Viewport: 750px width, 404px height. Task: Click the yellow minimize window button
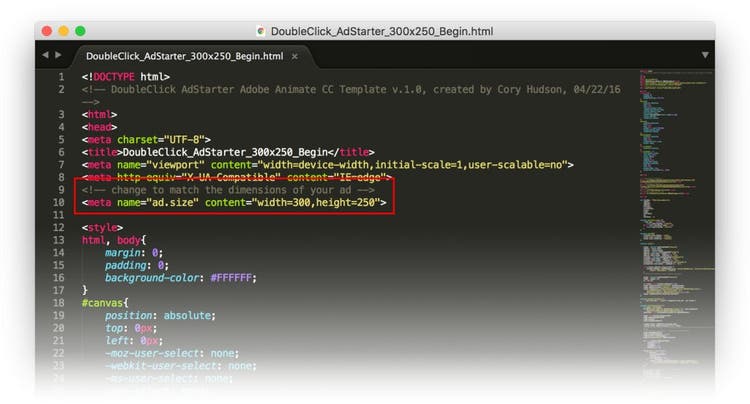(63, 32)
